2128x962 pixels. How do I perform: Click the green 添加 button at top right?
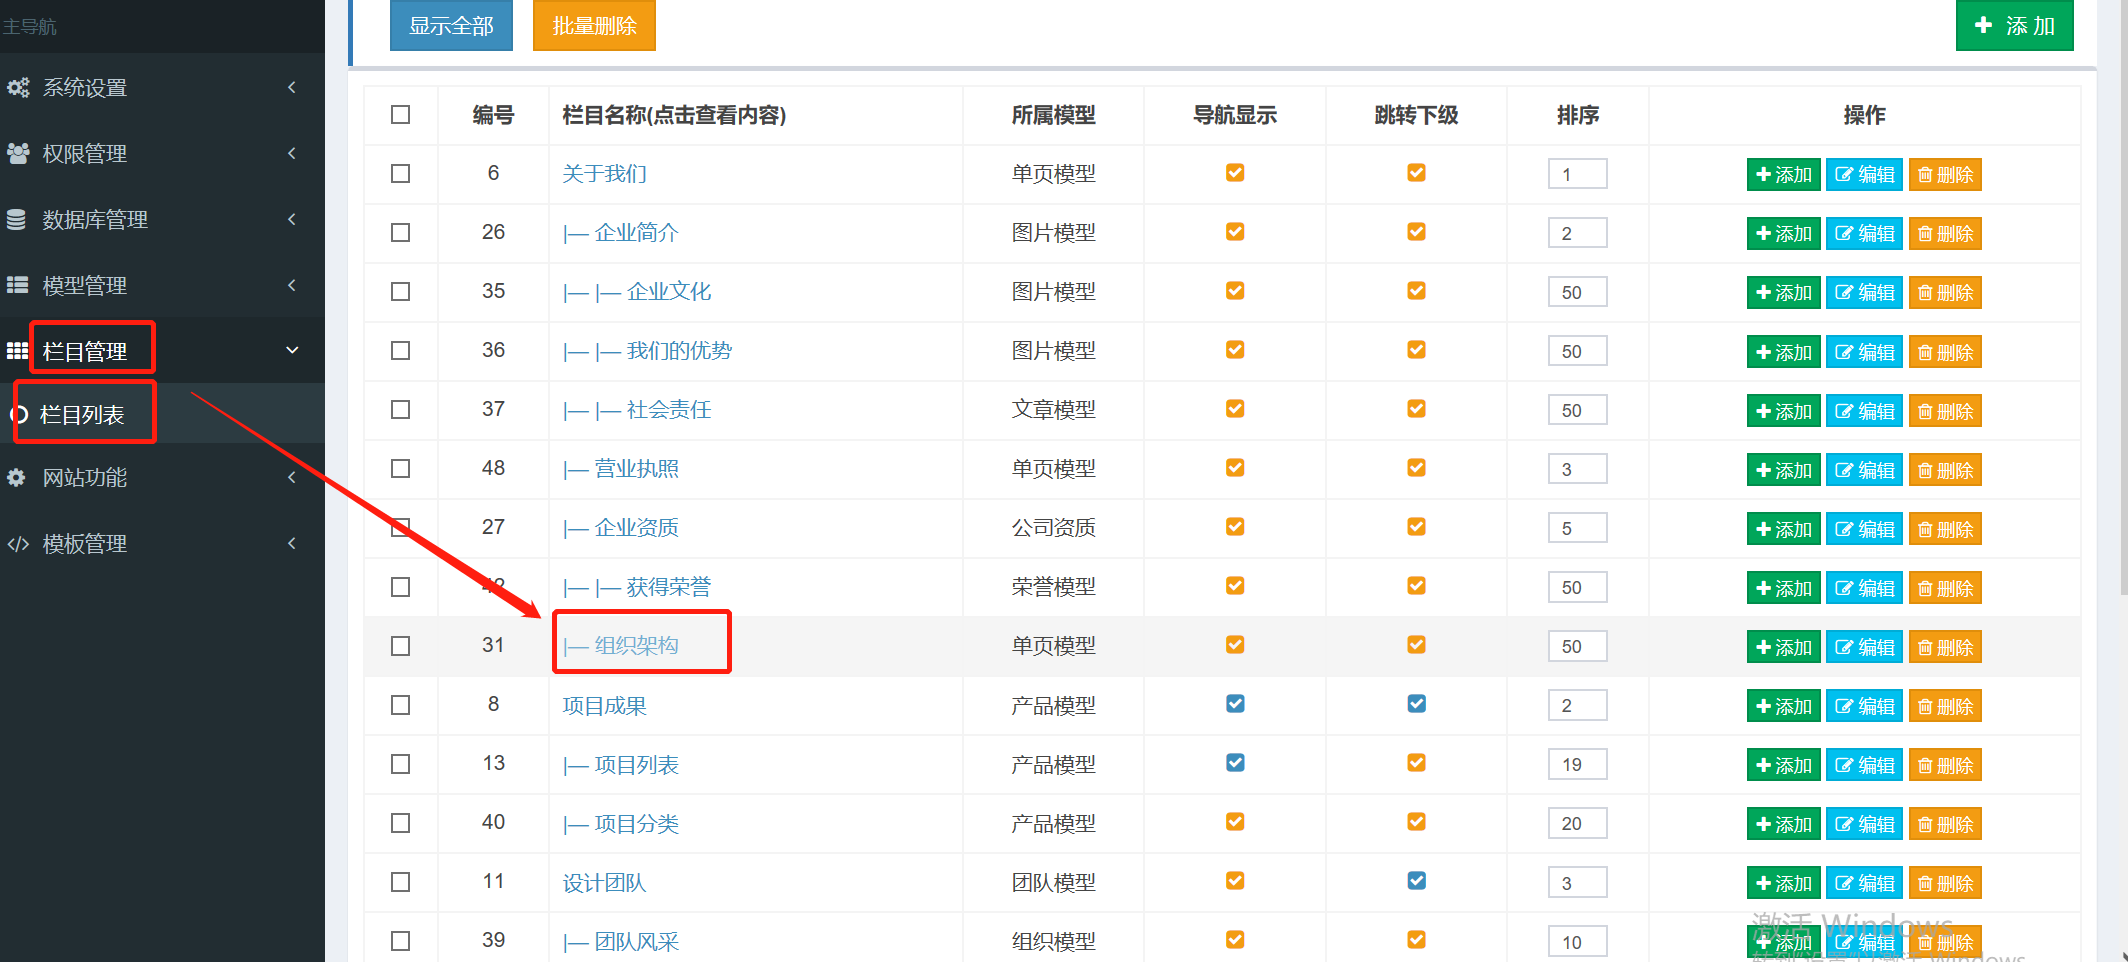(x=2015, y=25)
